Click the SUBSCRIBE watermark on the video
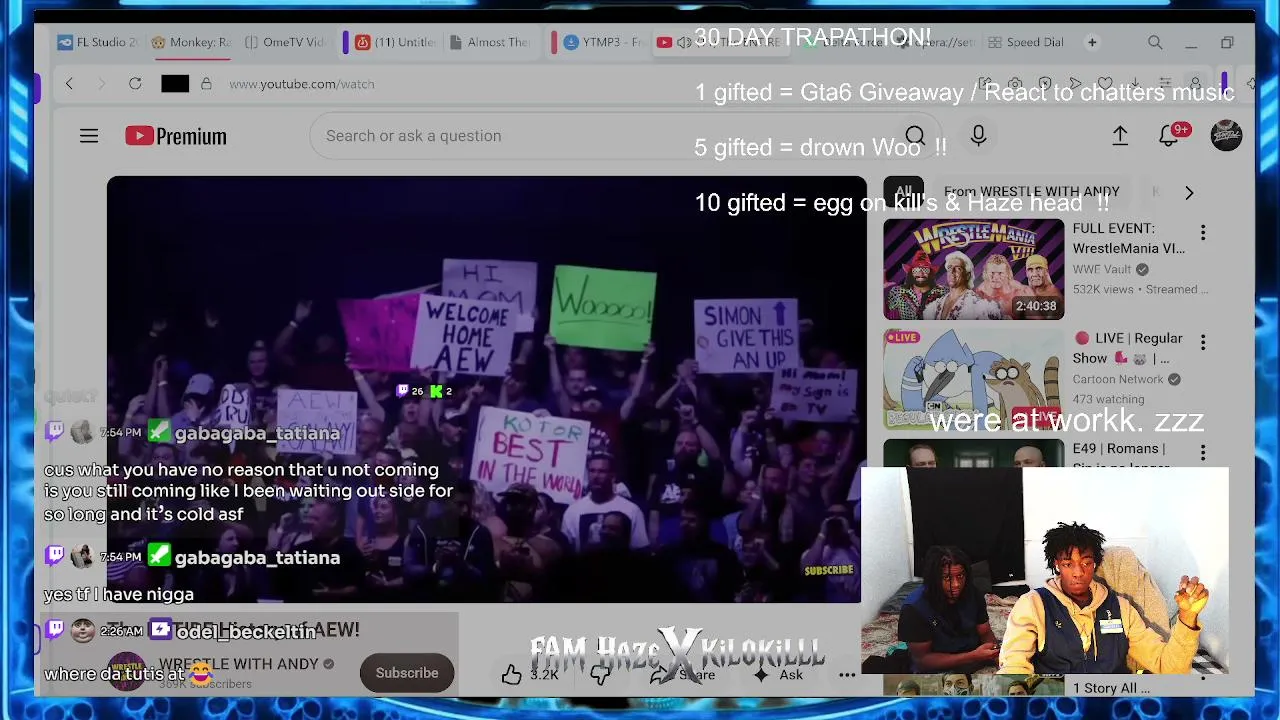Image resolution: width=1280 pixels, height=720 pixels. coord(829,570)
